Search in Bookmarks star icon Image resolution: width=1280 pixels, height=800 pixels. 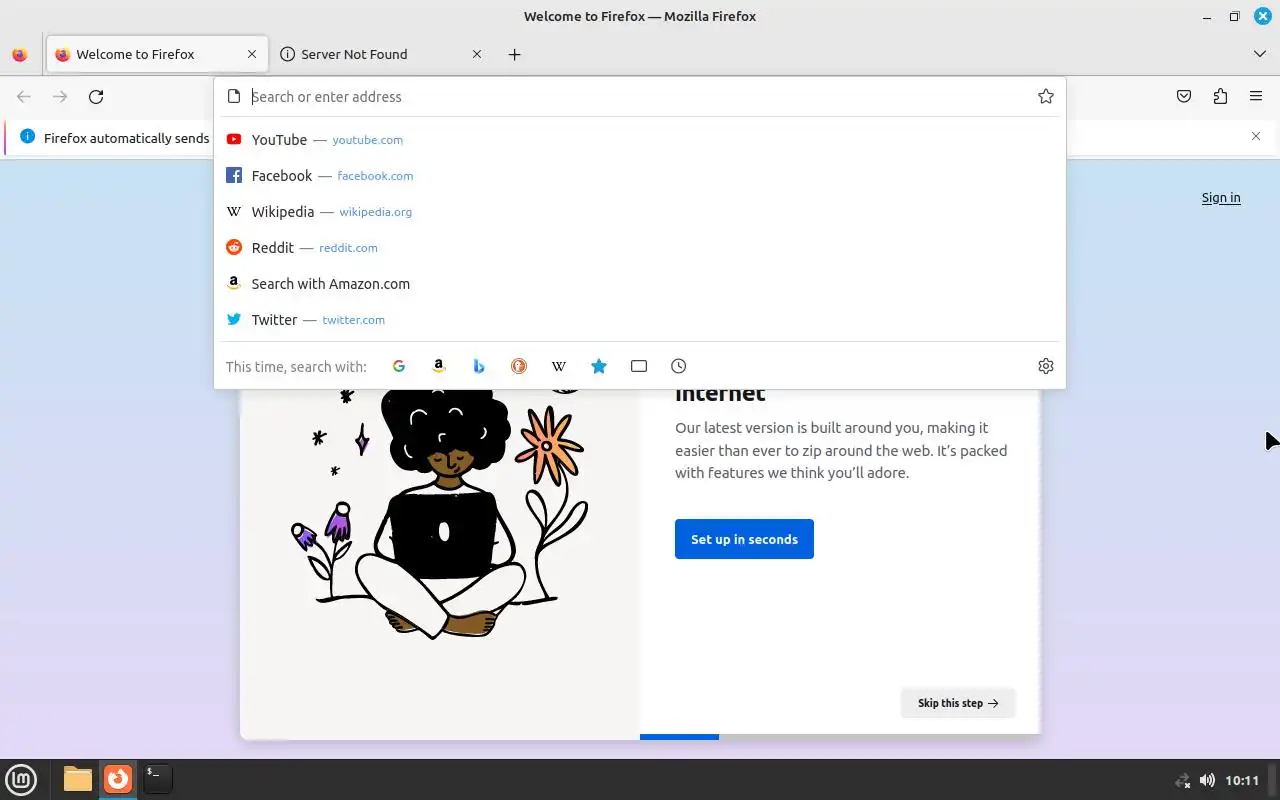(599, 366)
